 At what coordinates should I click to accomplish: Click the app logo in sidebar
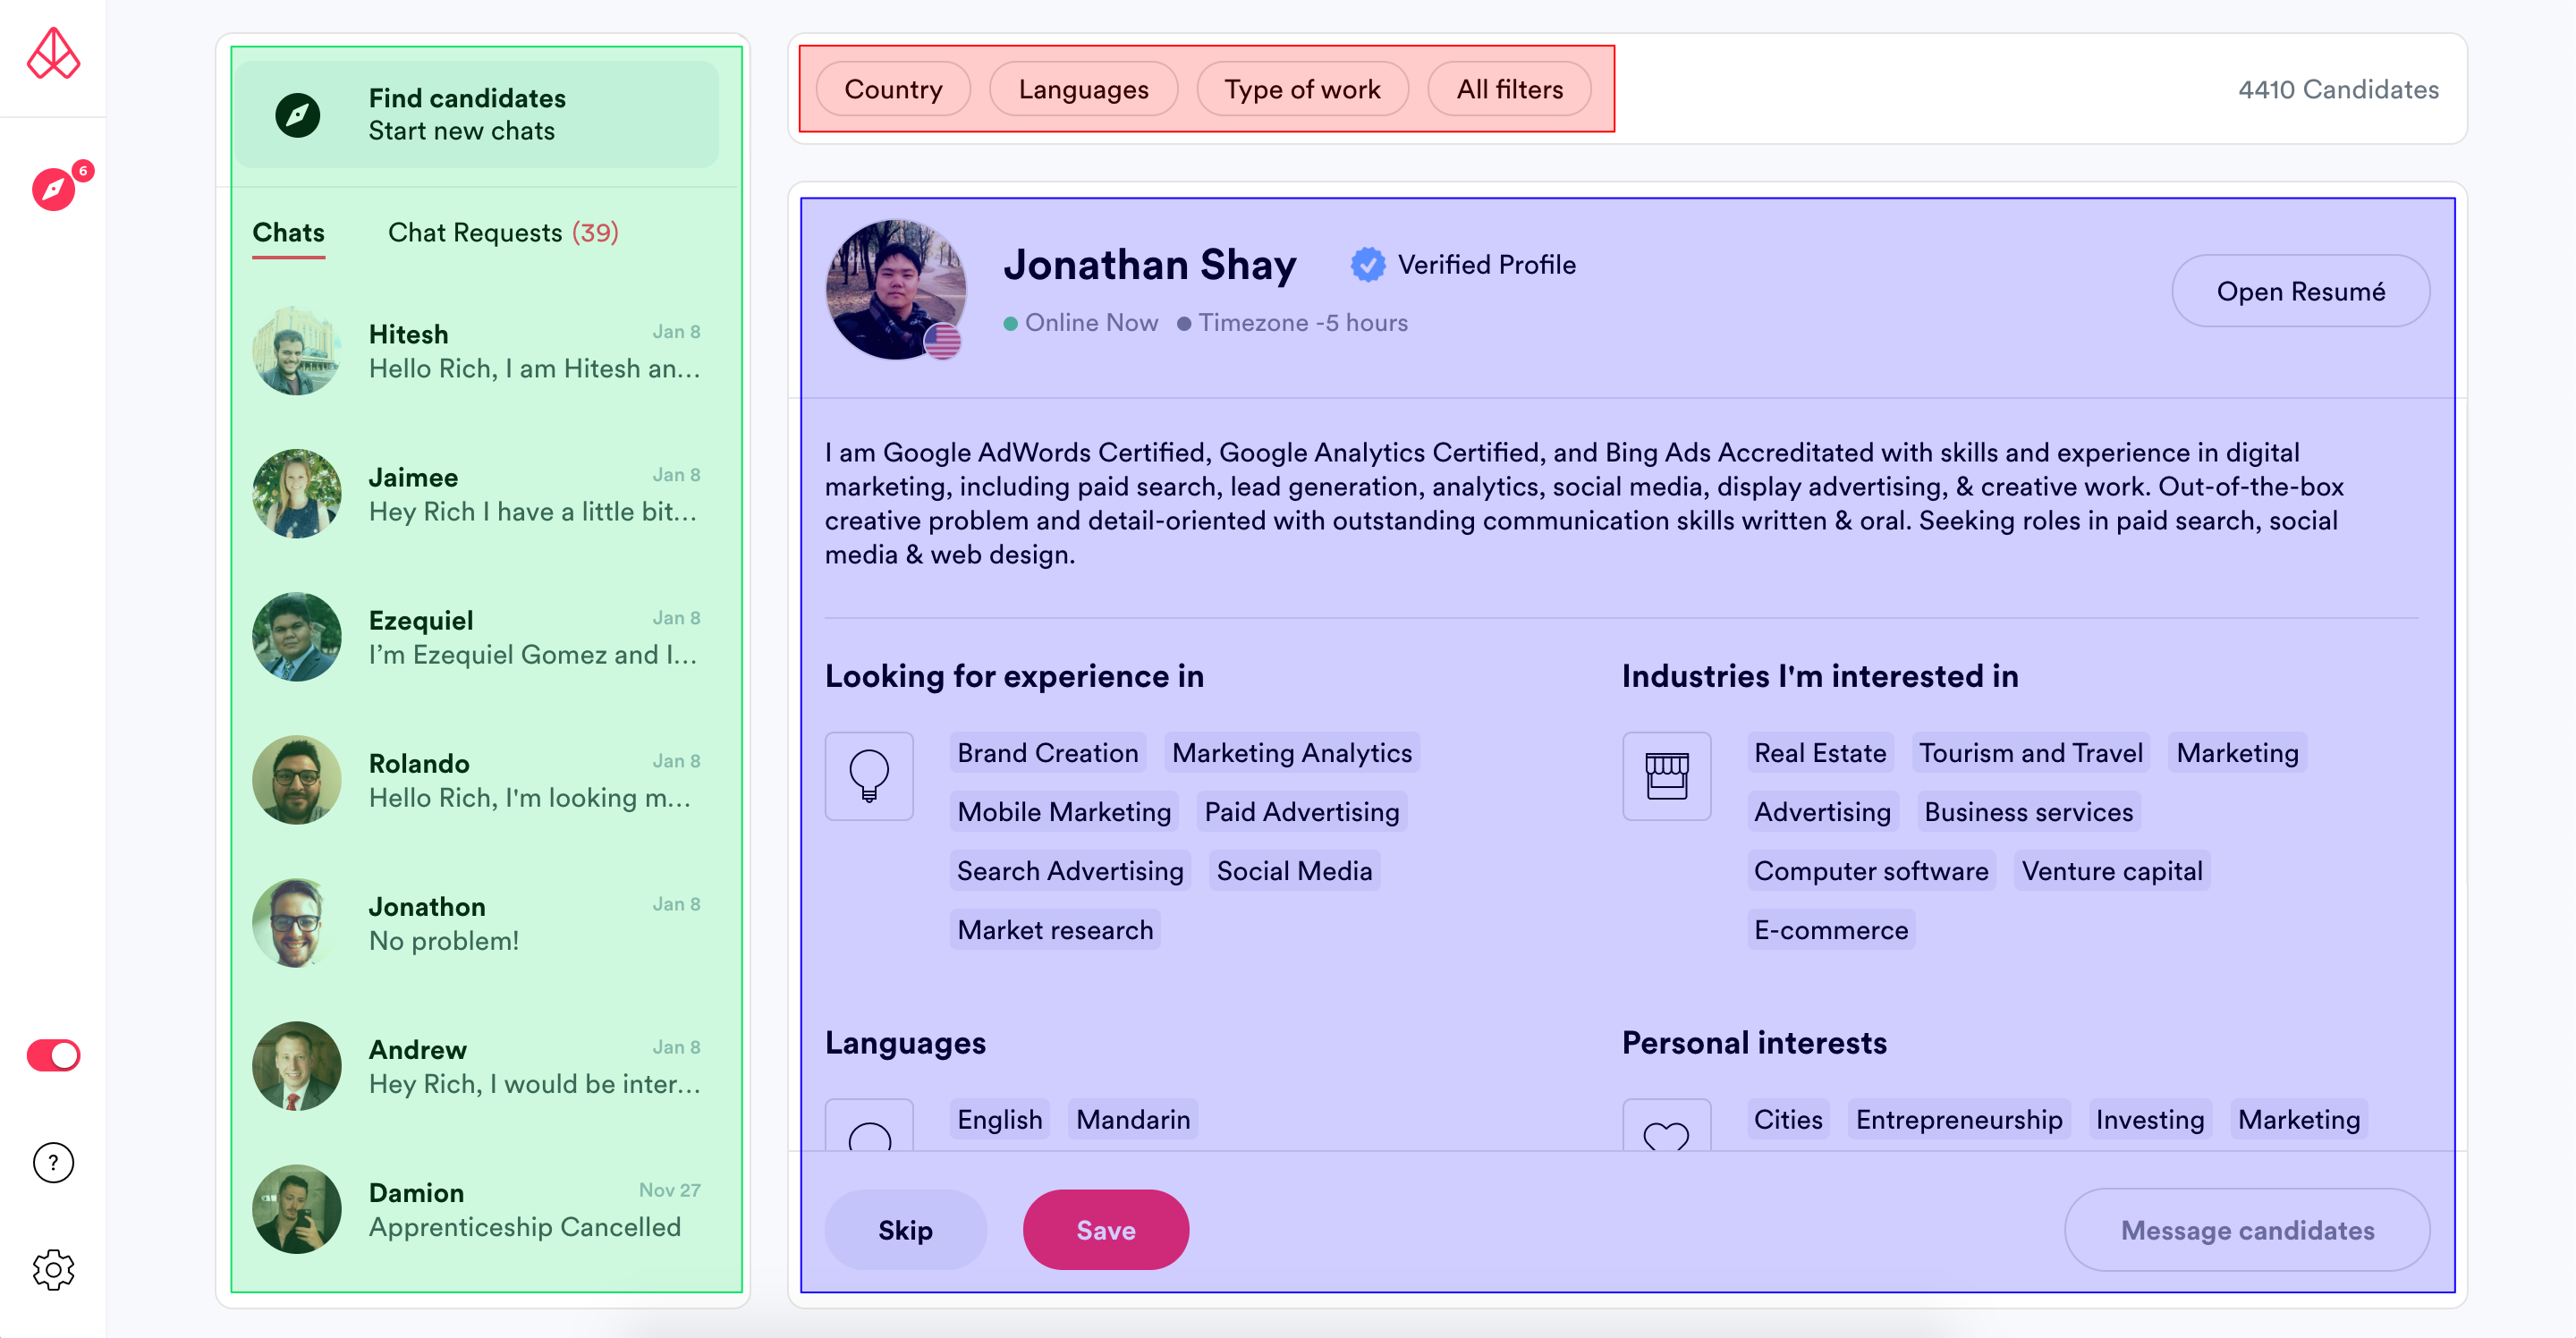pos(53,54)
